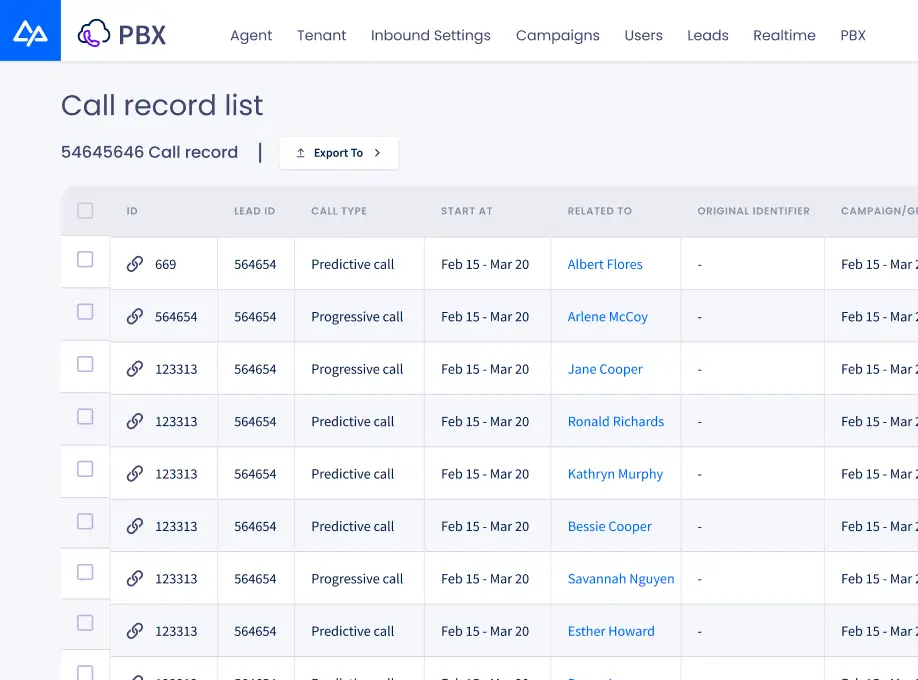Click the link icon in the Albert Flores row
Screen dimensions: 918x680
(135, 264)
